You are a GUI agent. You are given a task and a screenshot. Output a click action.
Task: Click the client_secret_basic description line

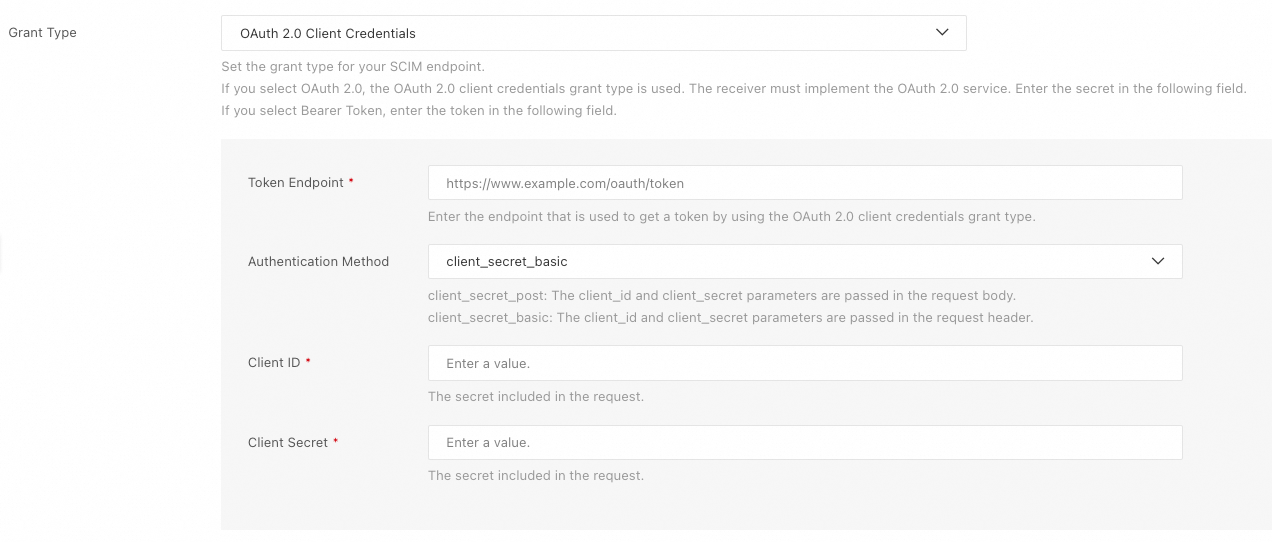pyautogui.click(x=730, y=318)
